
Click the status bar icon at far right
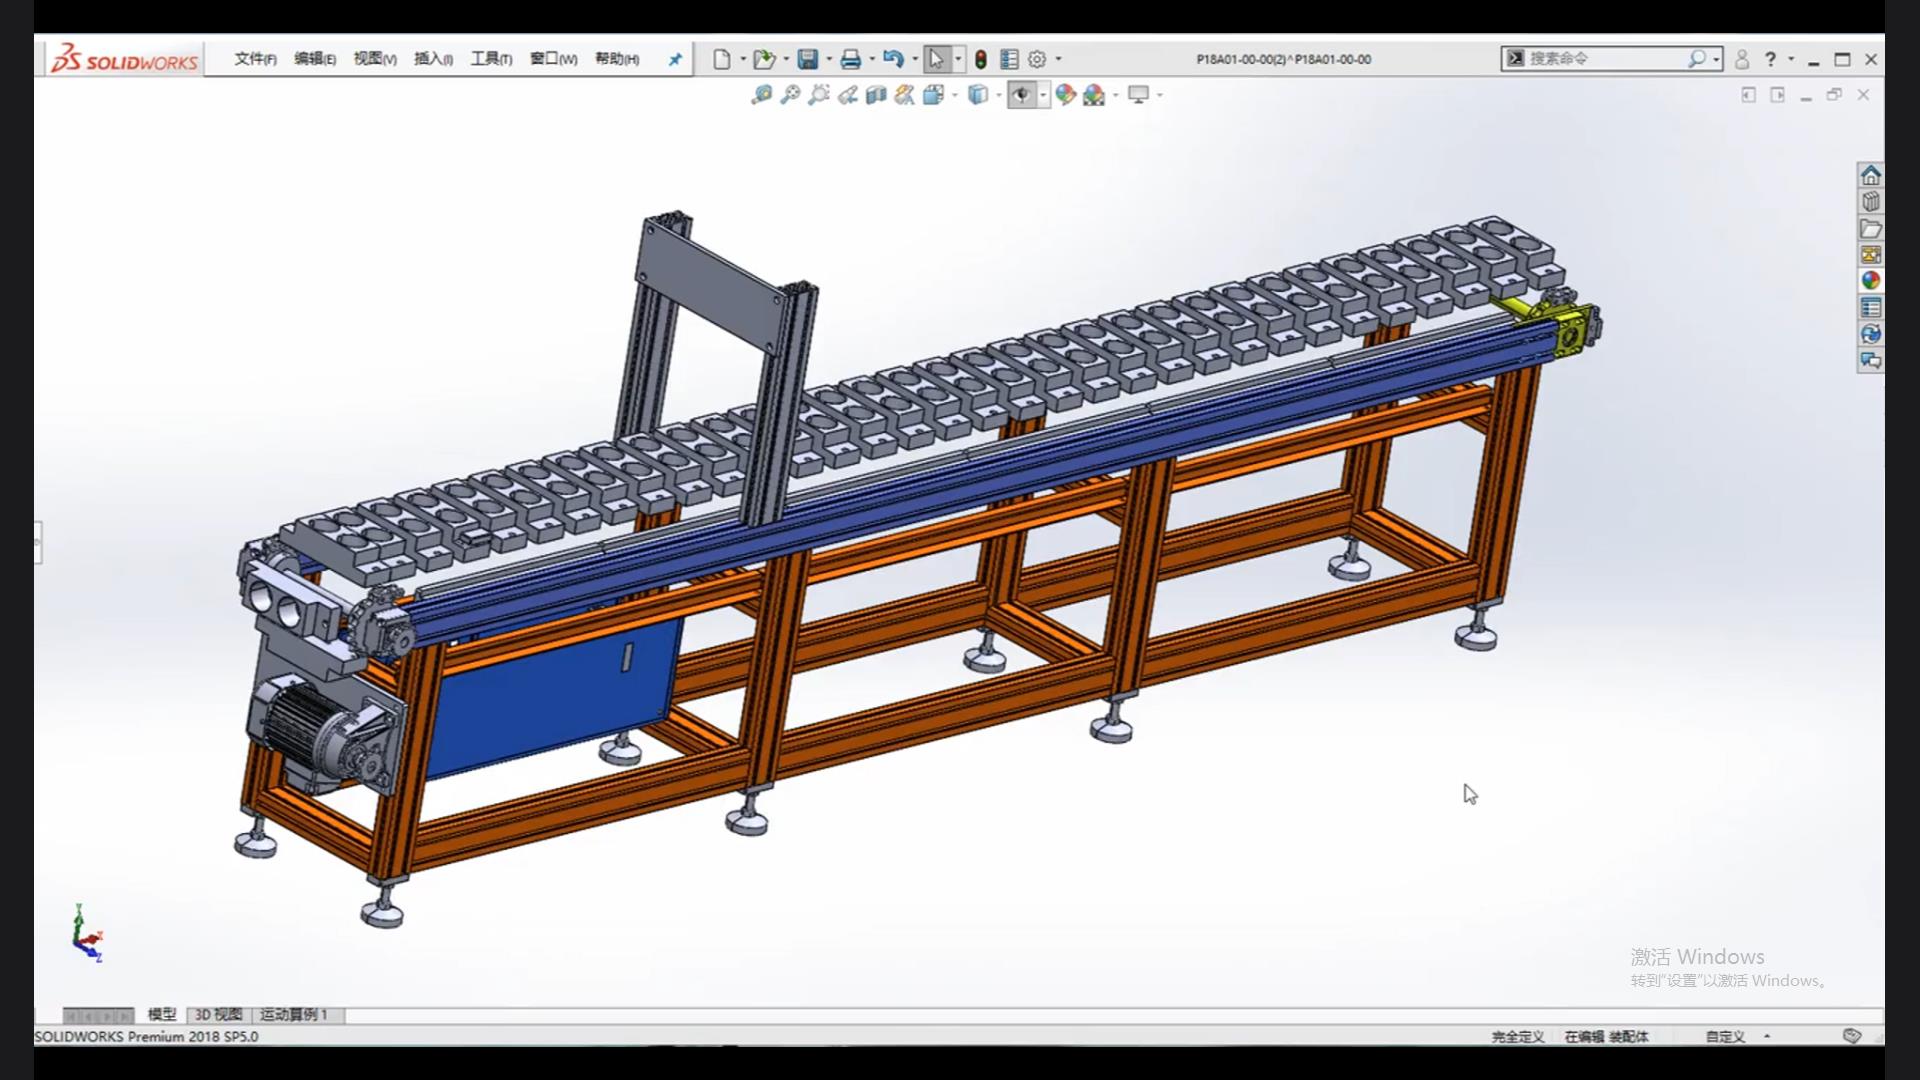(x=1852, y=1036)
